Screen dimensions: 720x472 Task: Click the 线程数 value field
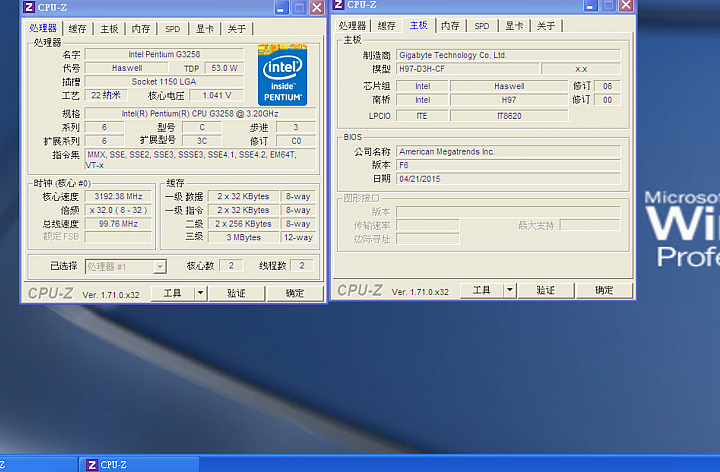302,265
